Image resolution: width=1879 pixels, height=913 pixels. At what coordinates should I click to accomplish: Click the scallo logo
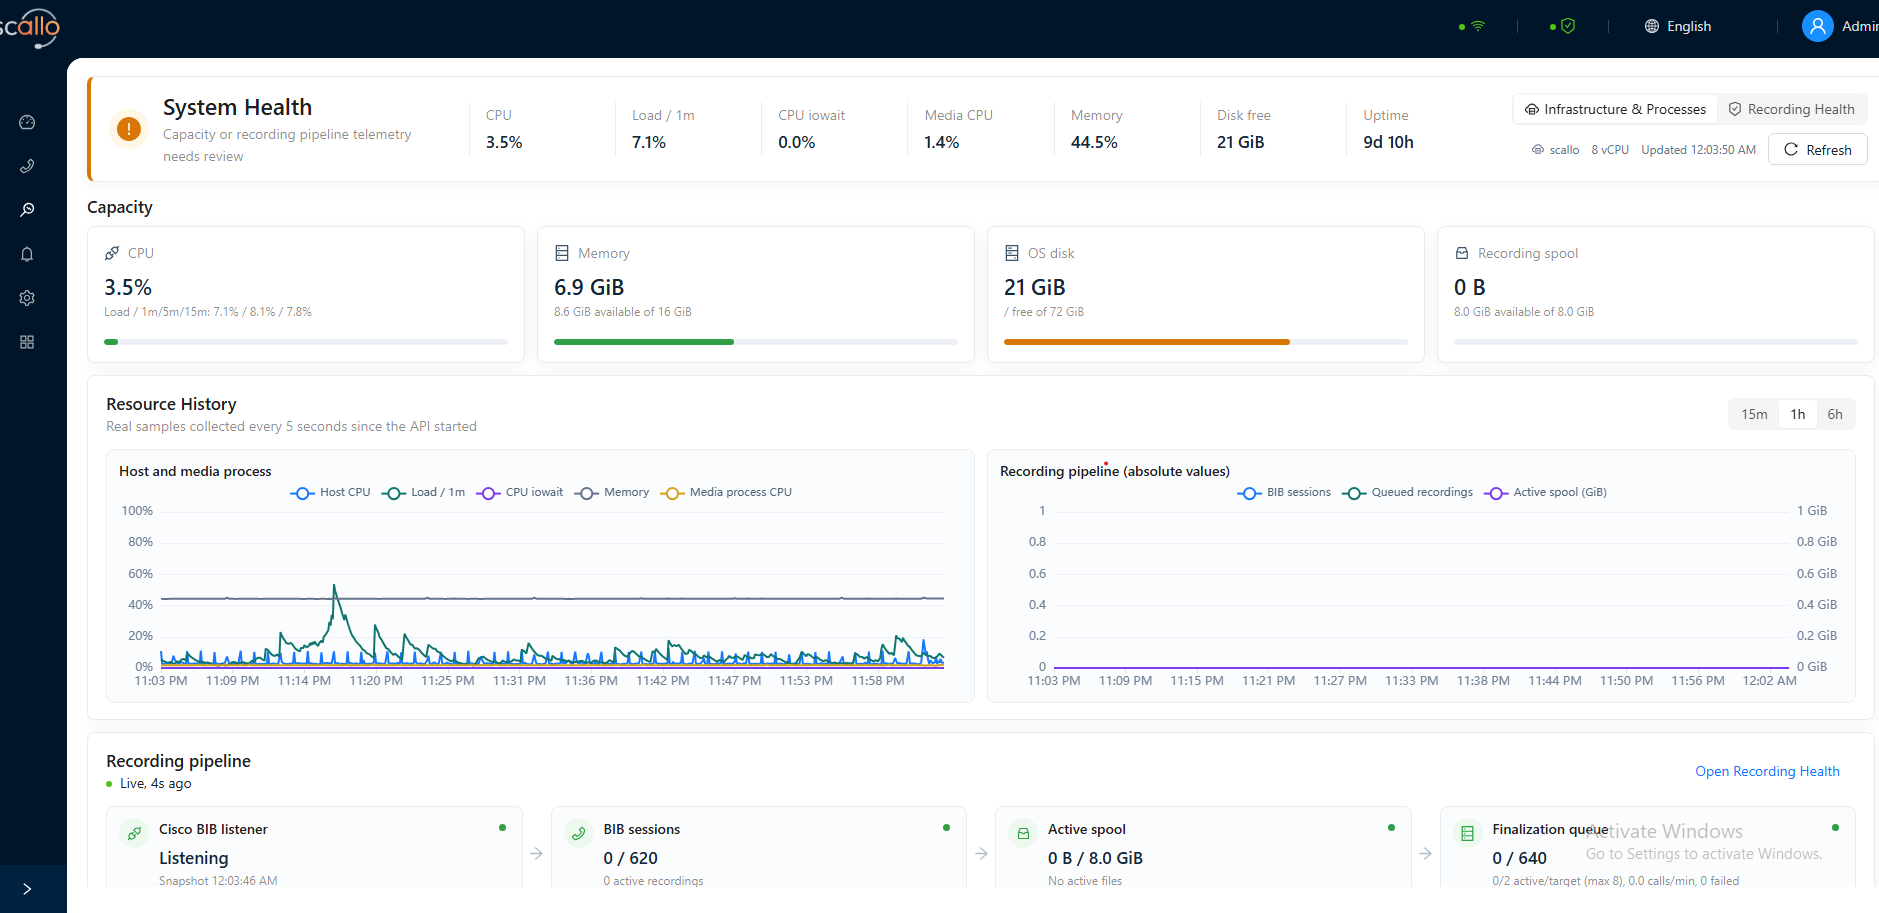(x=30, y=27)
